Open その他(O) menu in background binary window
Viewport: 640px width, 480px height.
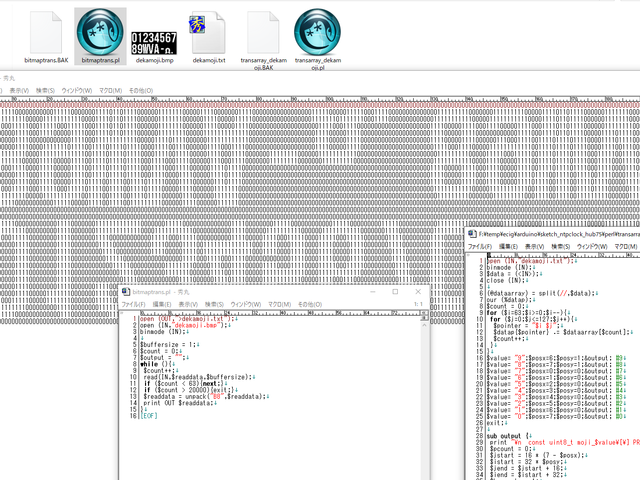click(140, 90)
